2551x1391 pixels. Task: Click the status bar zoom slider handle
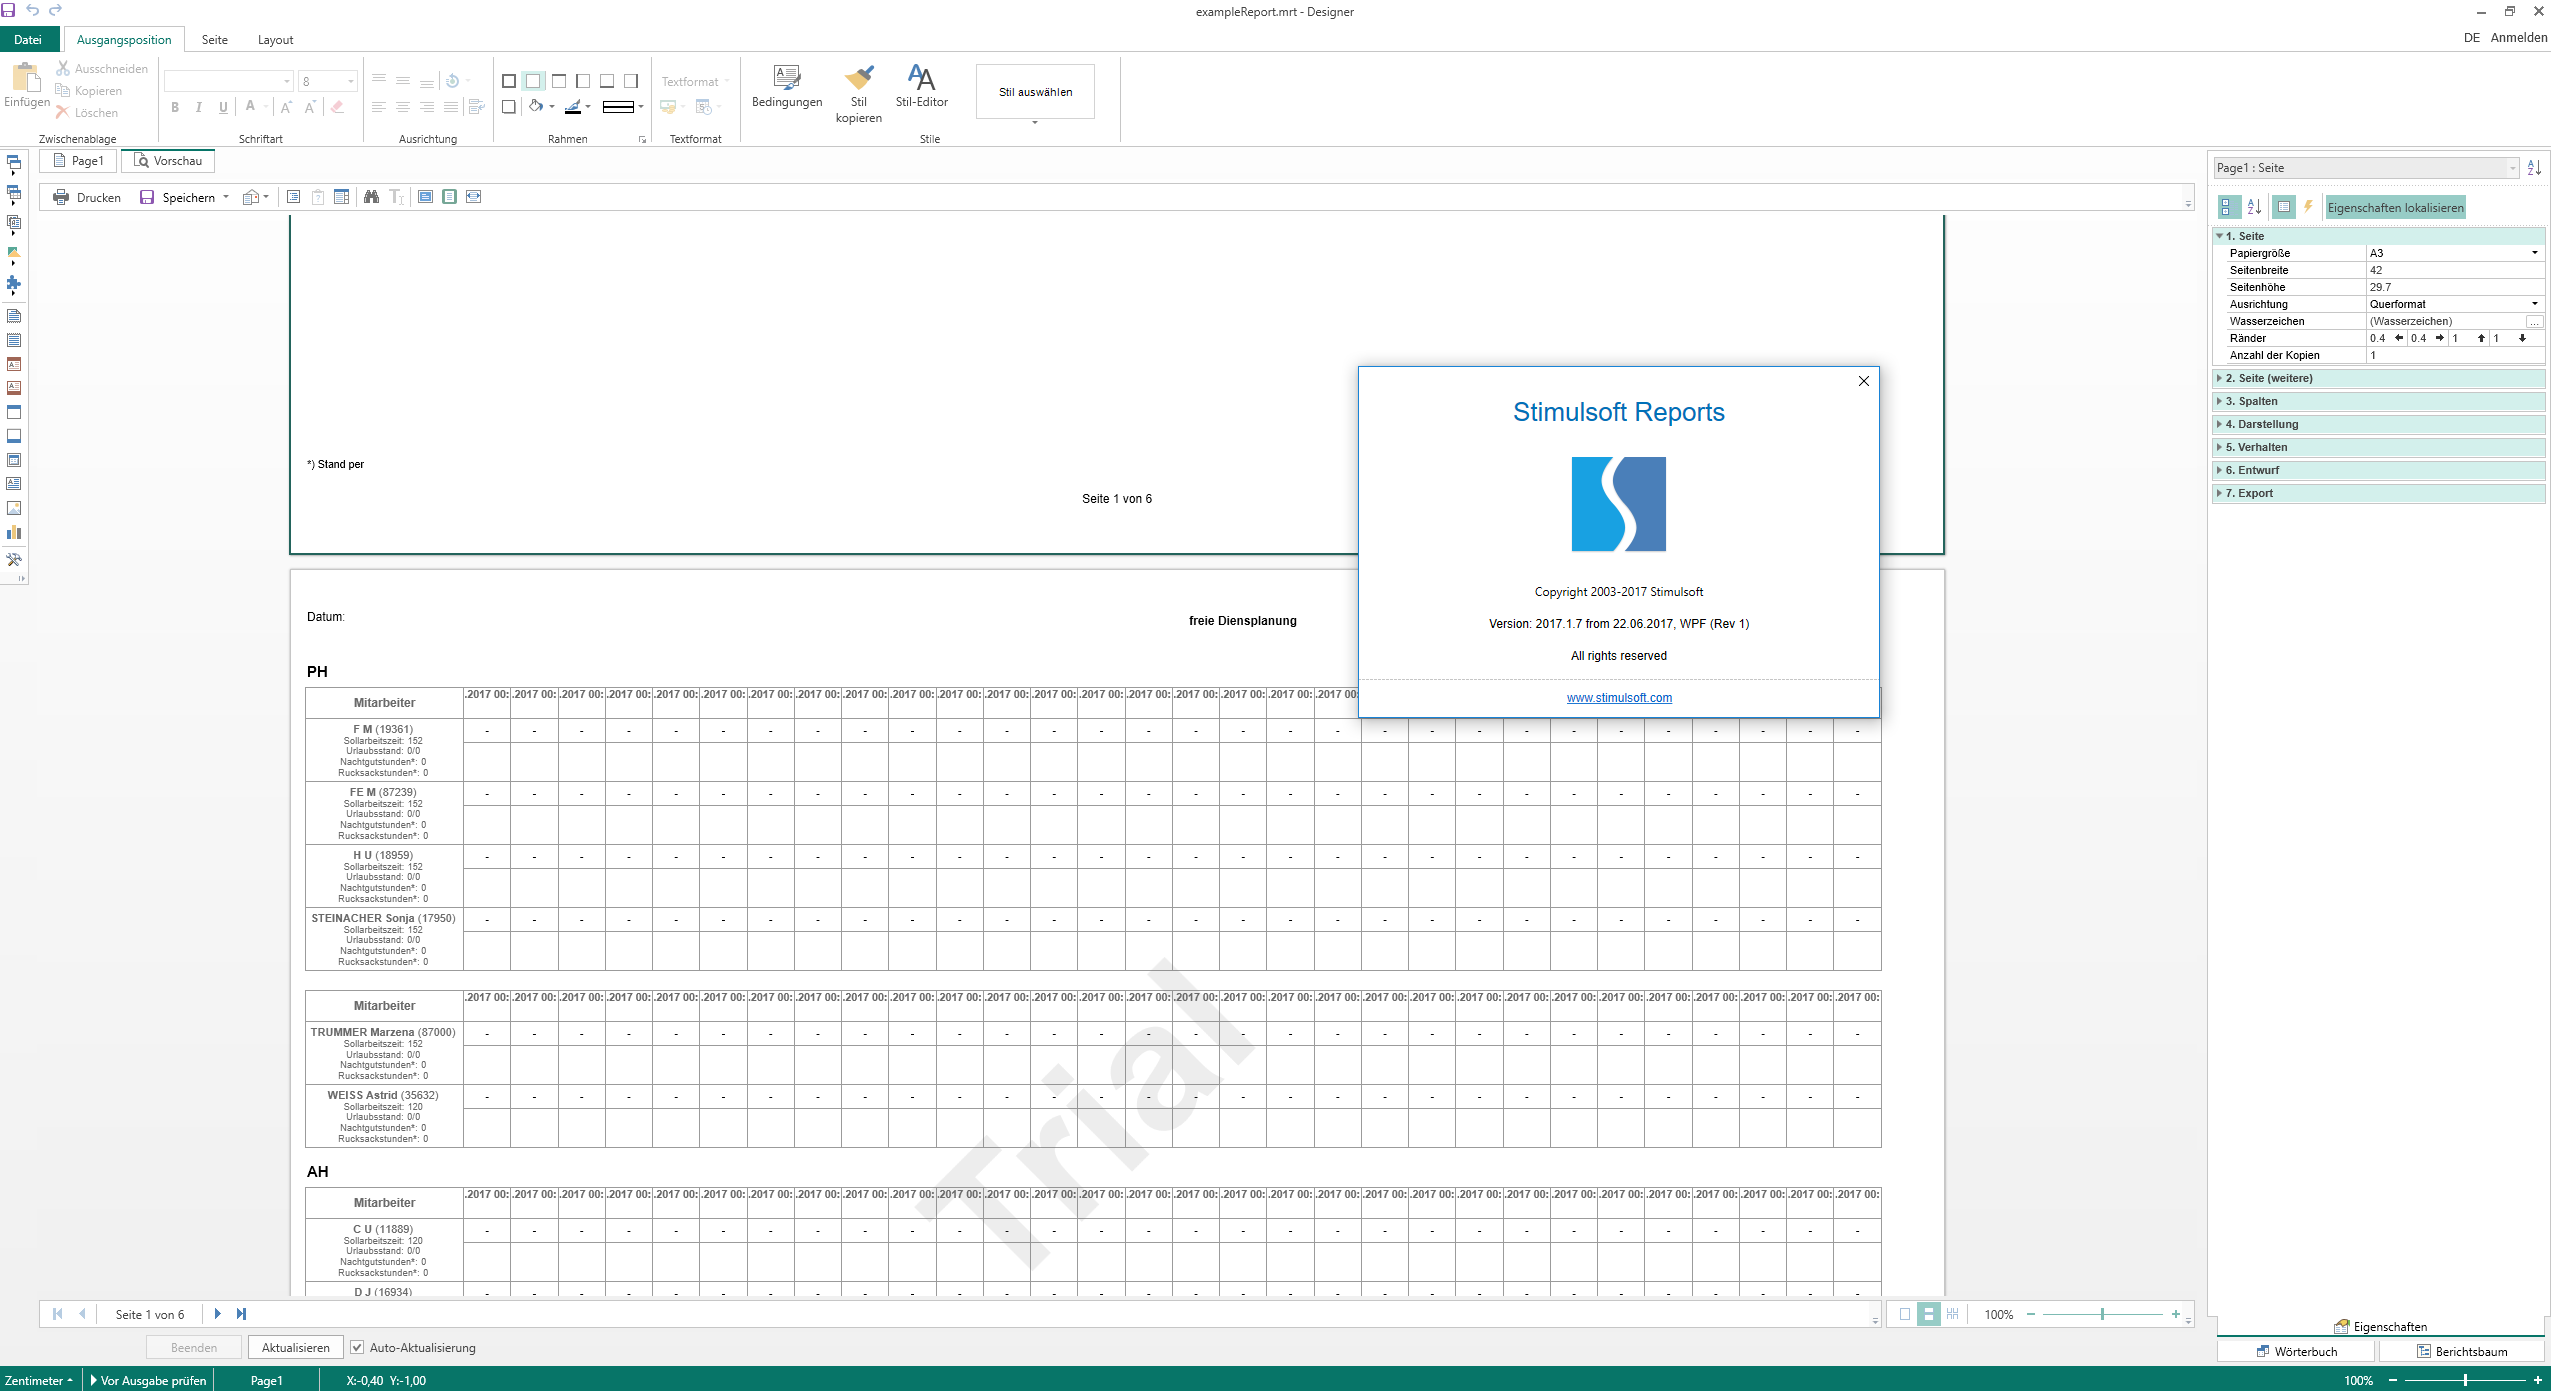pos(2465,1380)
